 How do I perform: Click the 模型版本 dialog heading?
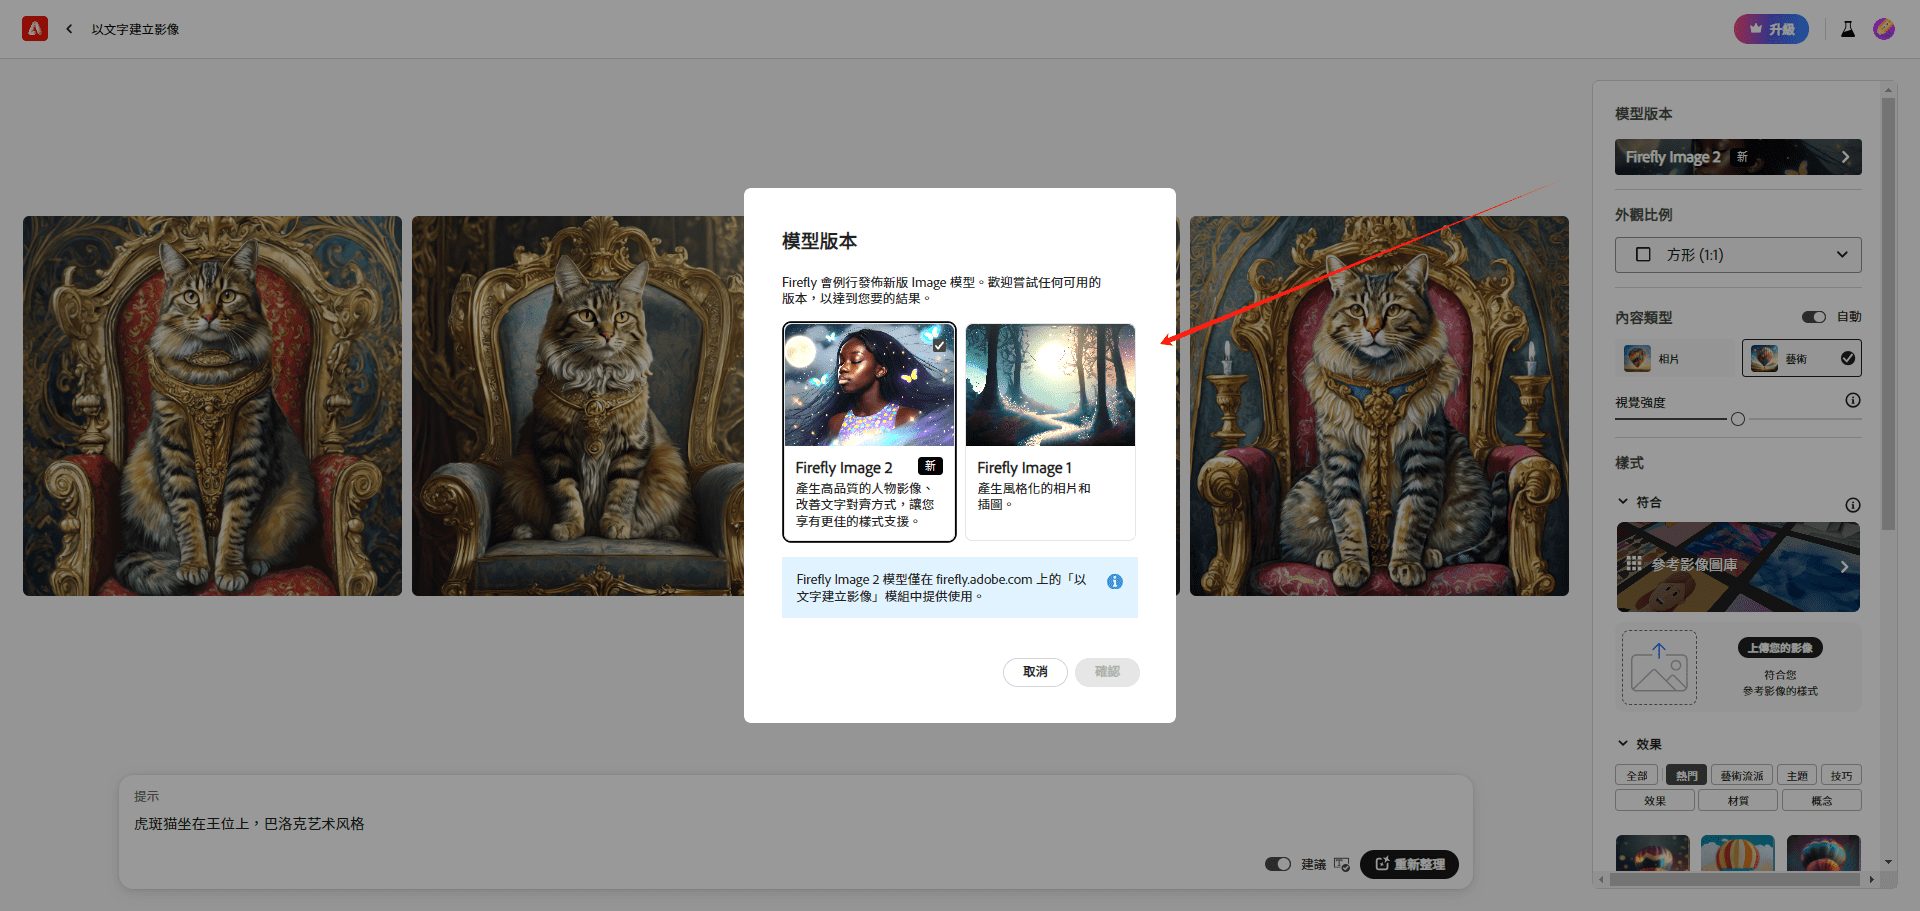click(819, 241)
